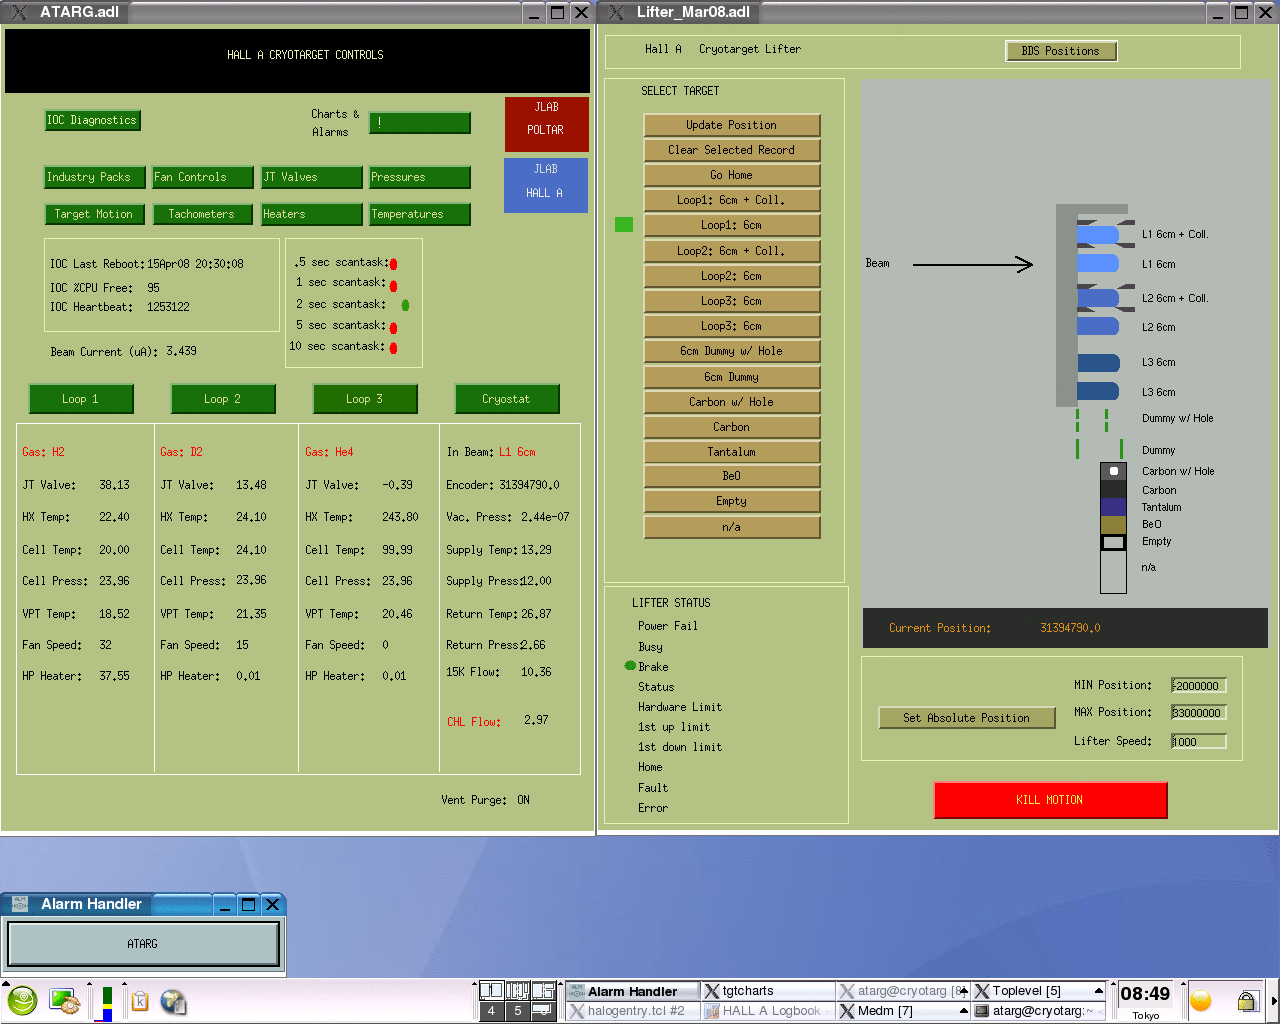
Task: Select target Loop1: 6cm + Coll.
Action: 732,200
